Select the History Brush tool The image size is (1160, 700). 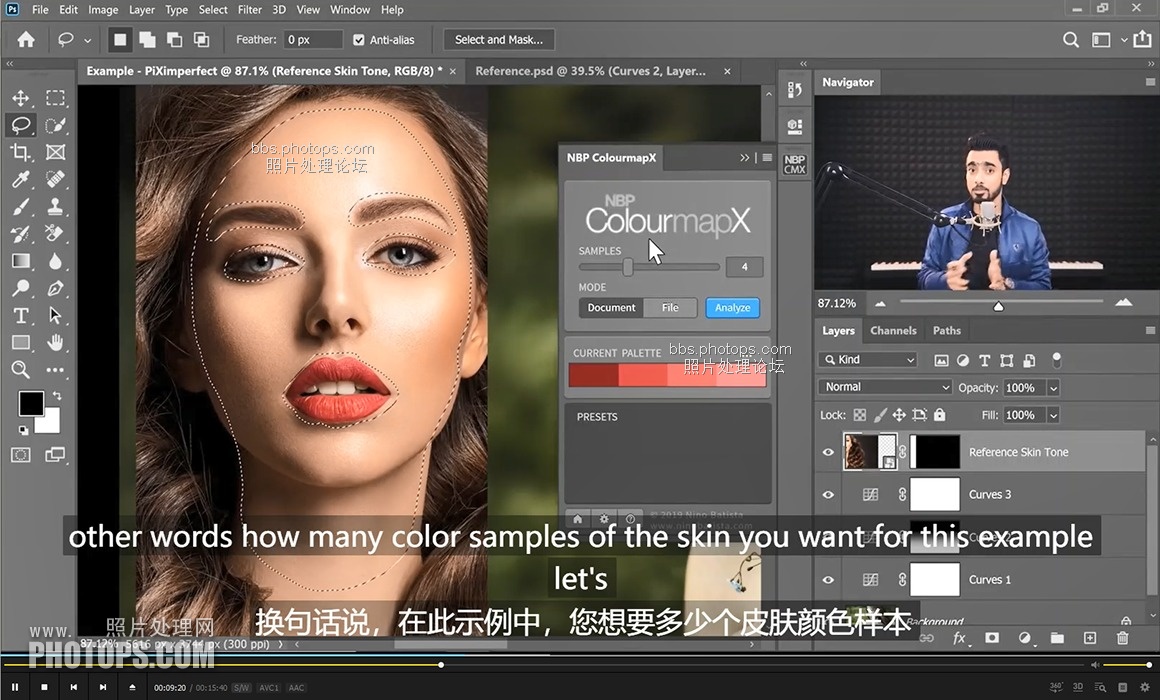21,234
